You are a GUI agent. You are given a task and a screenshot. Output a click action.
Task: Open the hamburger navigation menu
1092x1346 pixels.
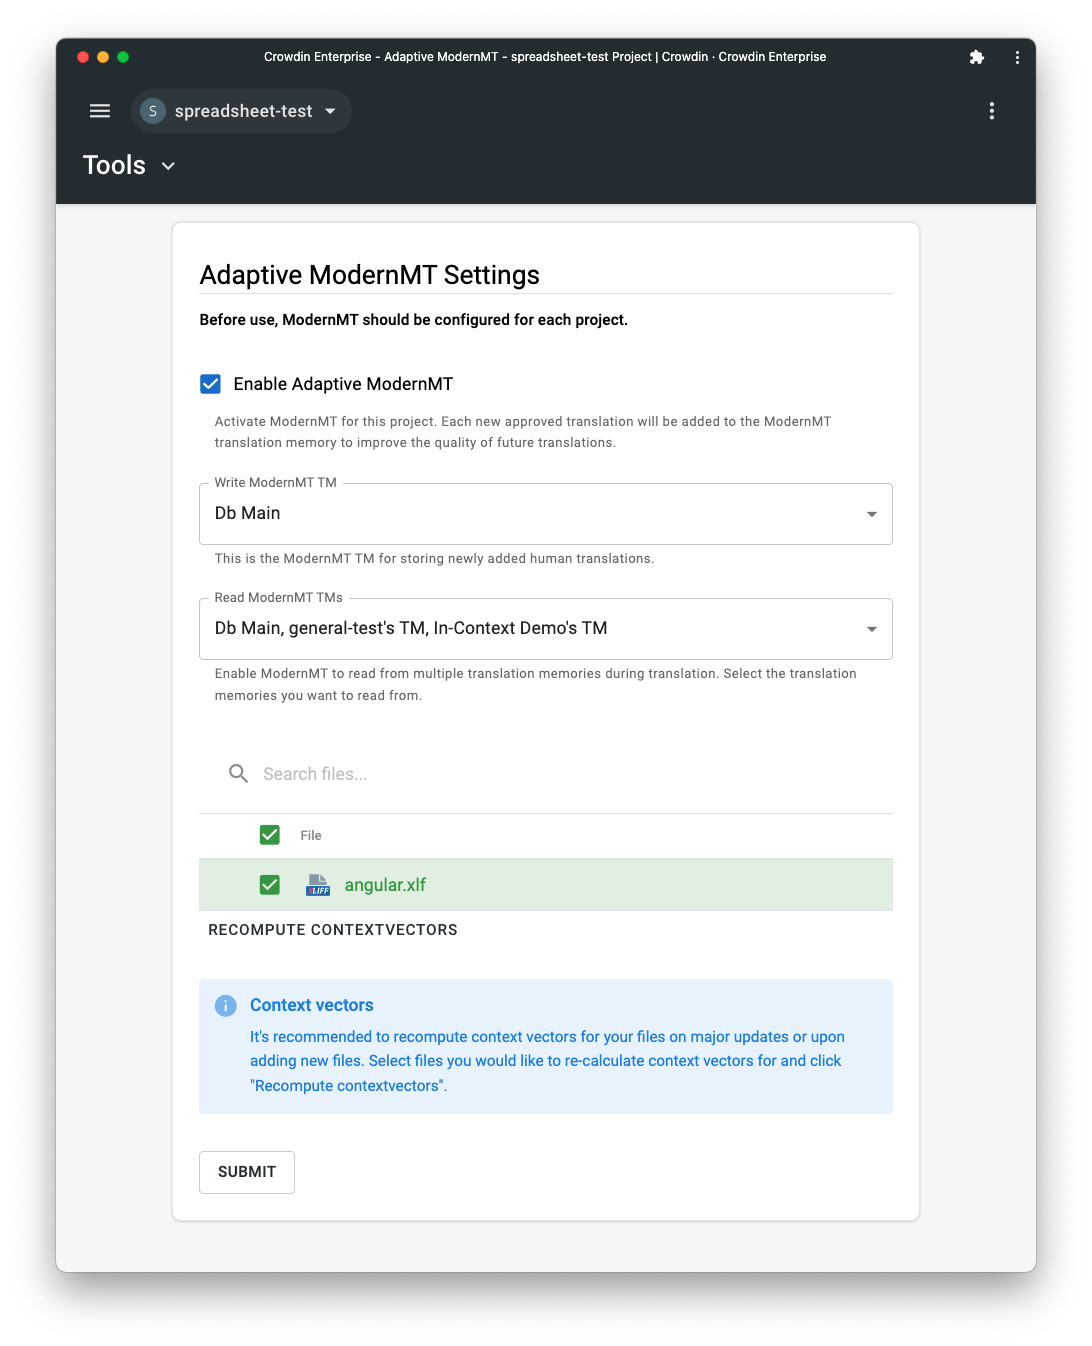coord(100,111)
